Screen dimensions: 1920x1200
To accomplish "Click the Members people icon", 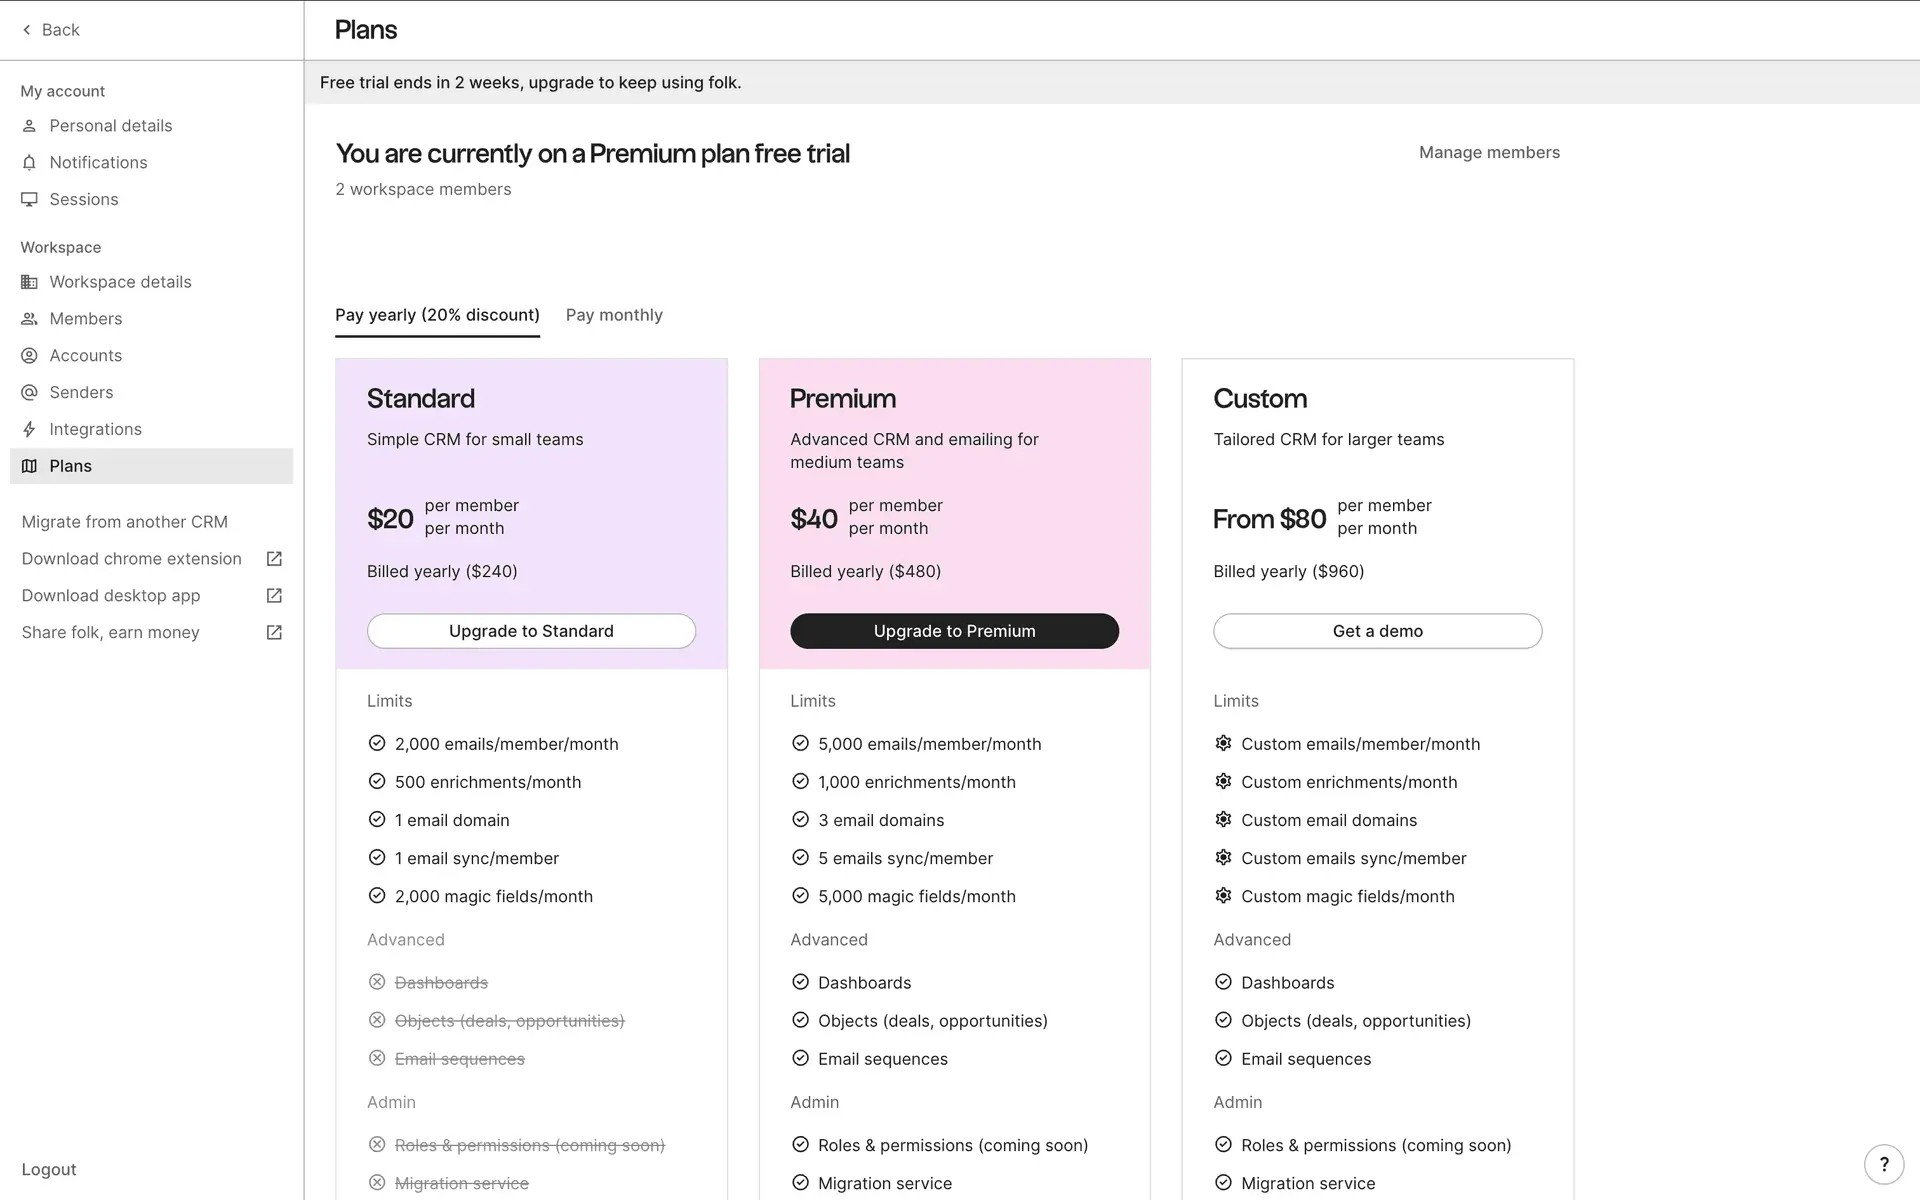I will [29, 319].
